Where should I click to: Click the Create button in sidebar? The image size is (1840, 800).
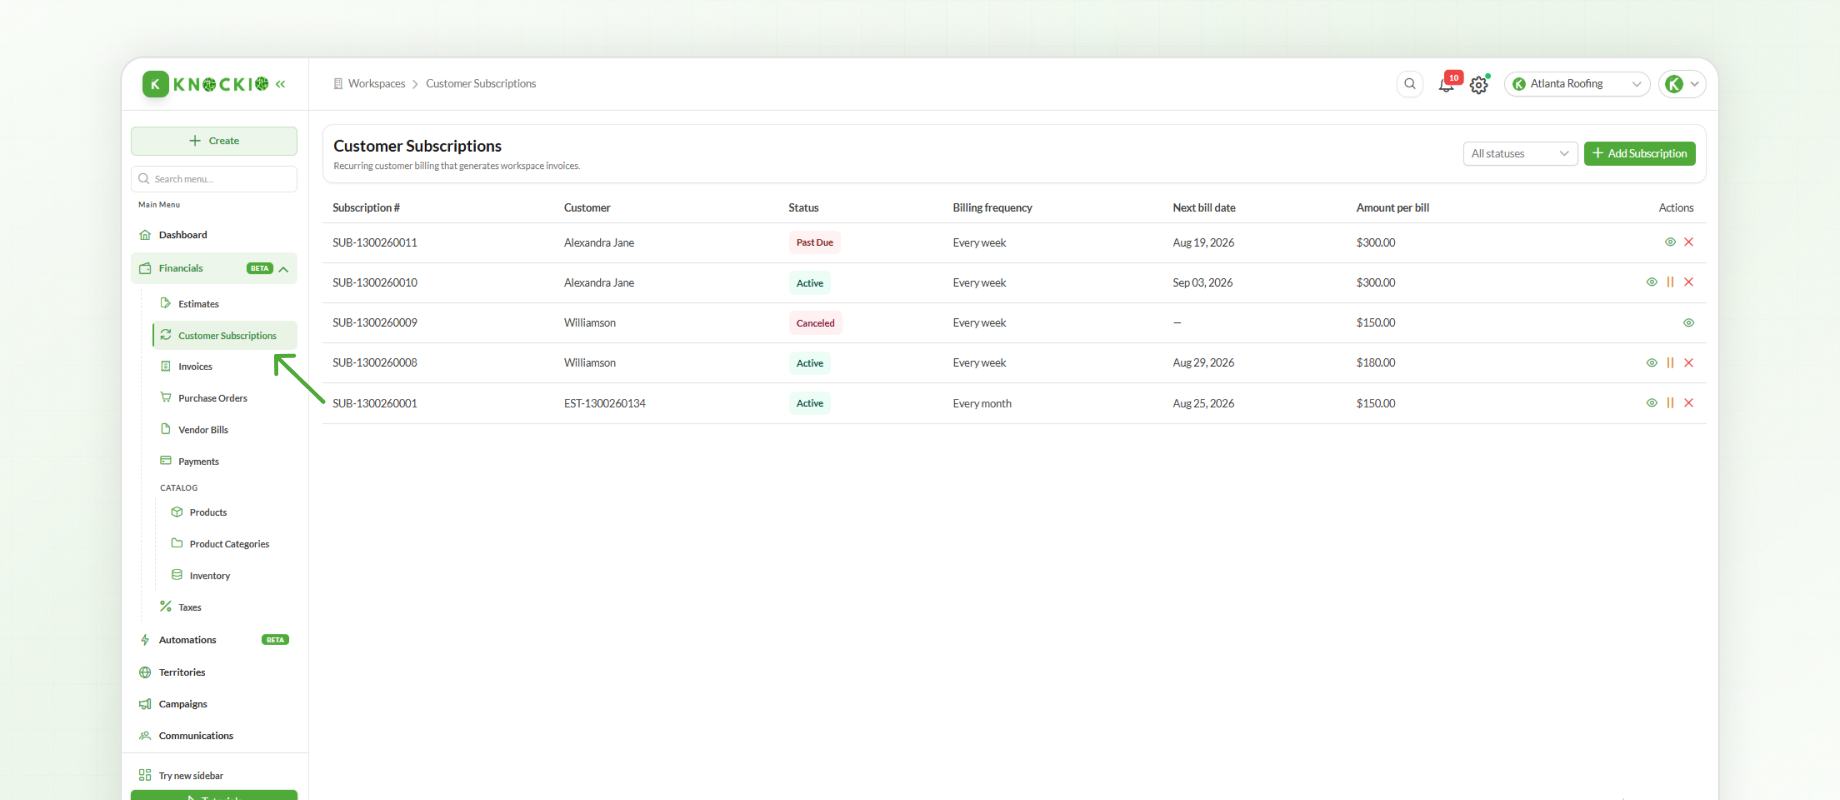click(x=214, y=141)
